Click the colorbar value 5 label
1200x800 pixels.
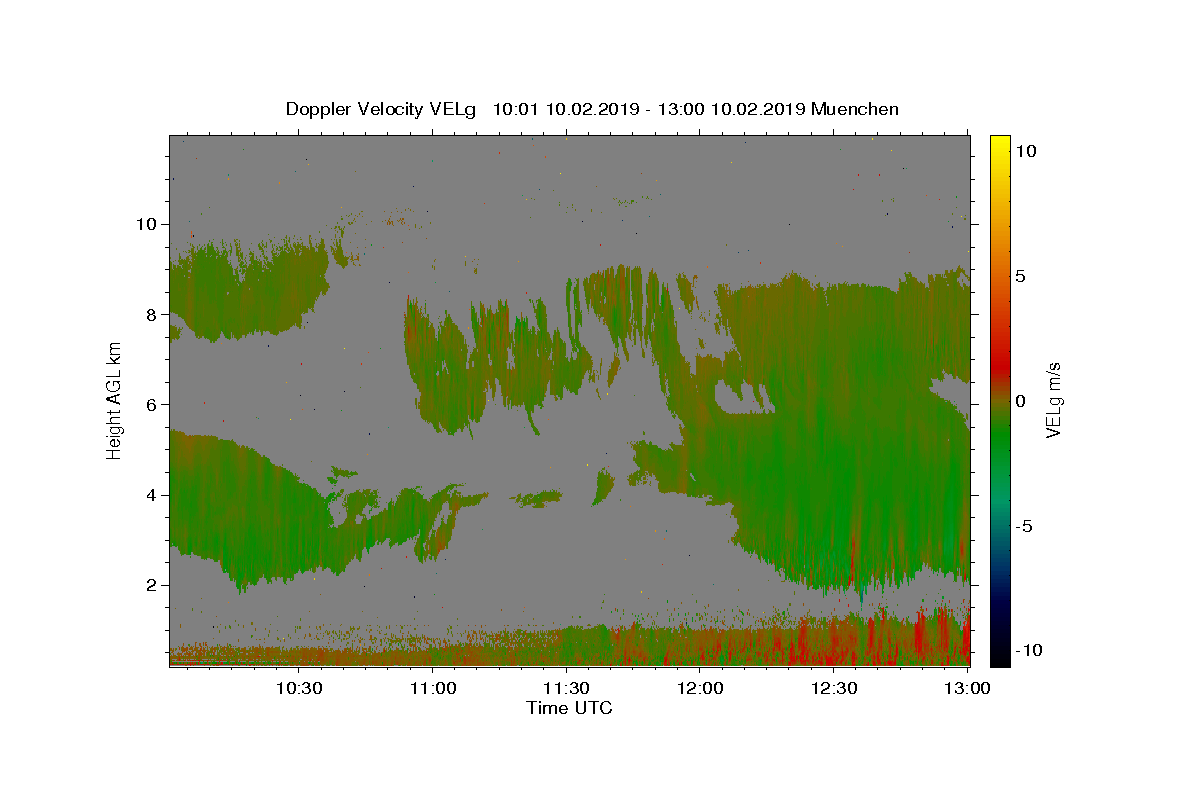(x=1020, y=276)
